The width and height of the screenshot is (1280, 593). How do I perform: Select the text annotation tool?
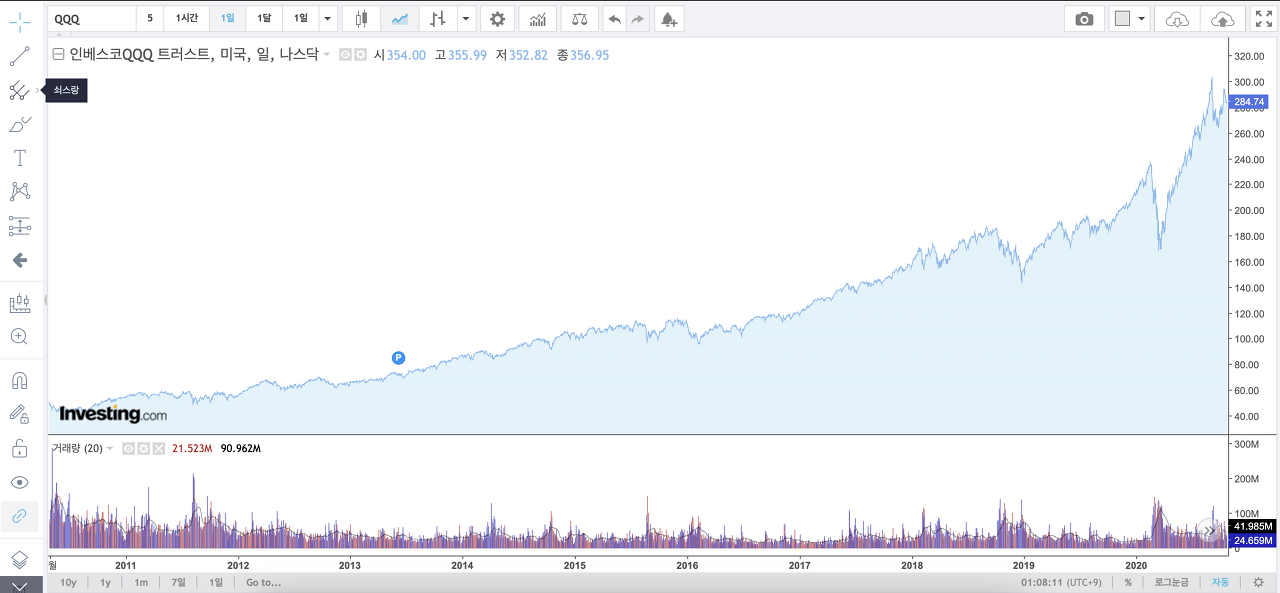point(19,158)
